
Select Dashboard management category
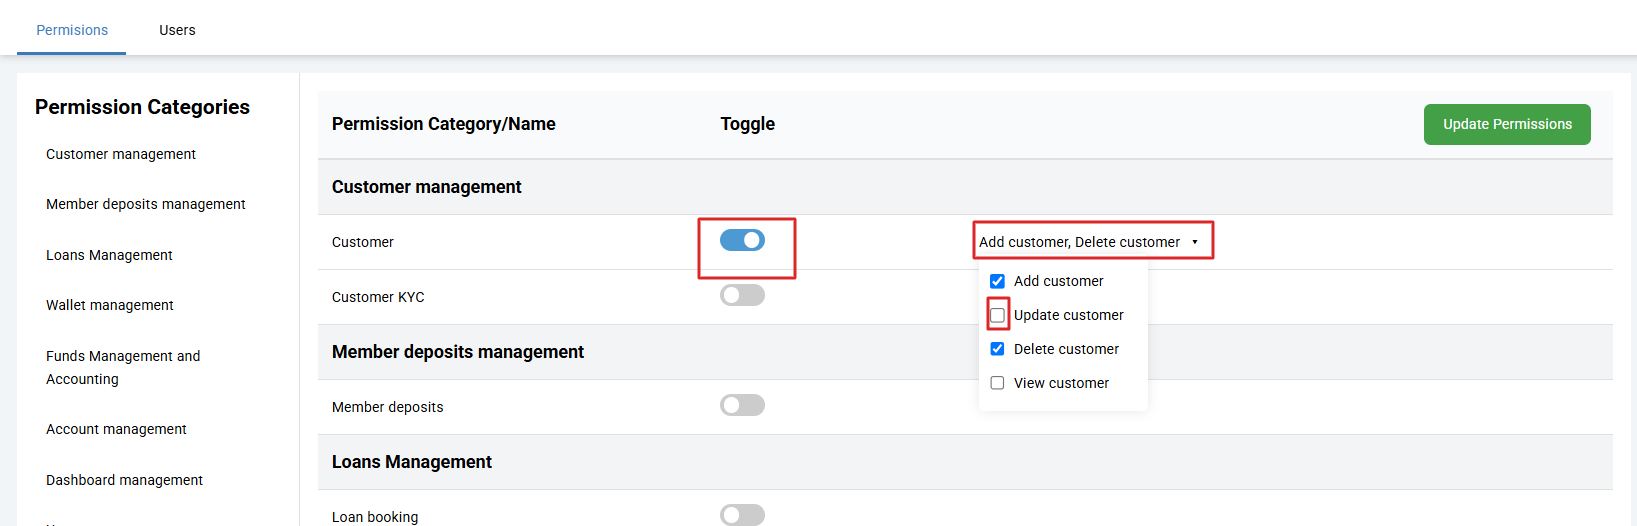point(124,480)
